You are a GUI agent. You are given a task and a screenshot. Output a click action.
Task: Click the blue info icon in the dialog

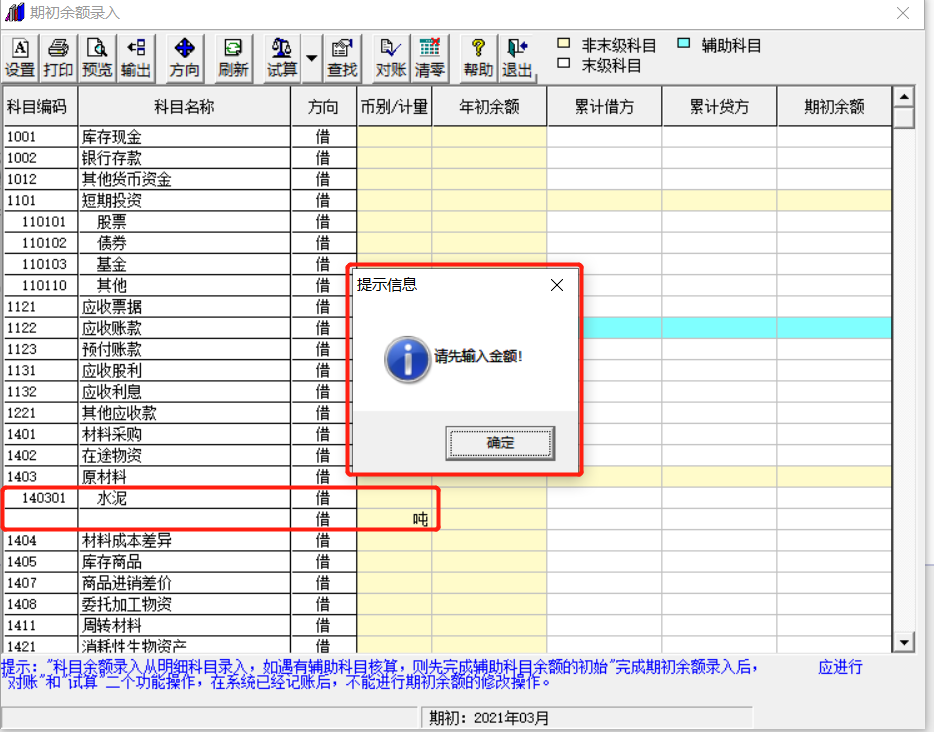coord(407,359)
